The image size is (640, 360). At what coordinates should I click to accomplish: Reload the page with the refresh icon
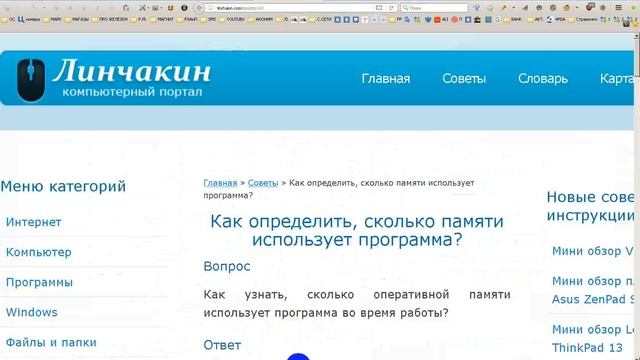(391, 8)
